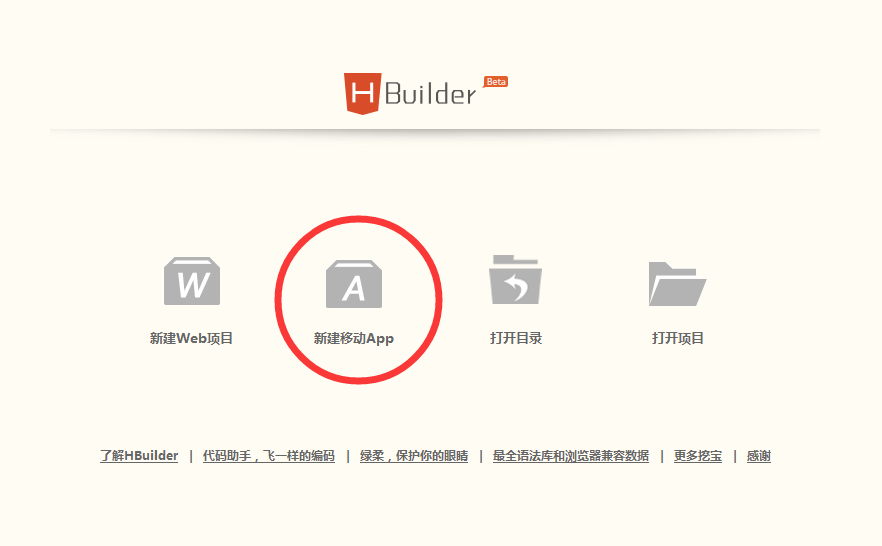Open the 更多挖宝 link
This screenshot has height=546, width=882.
pyautogui.click(x=698, y=456)
